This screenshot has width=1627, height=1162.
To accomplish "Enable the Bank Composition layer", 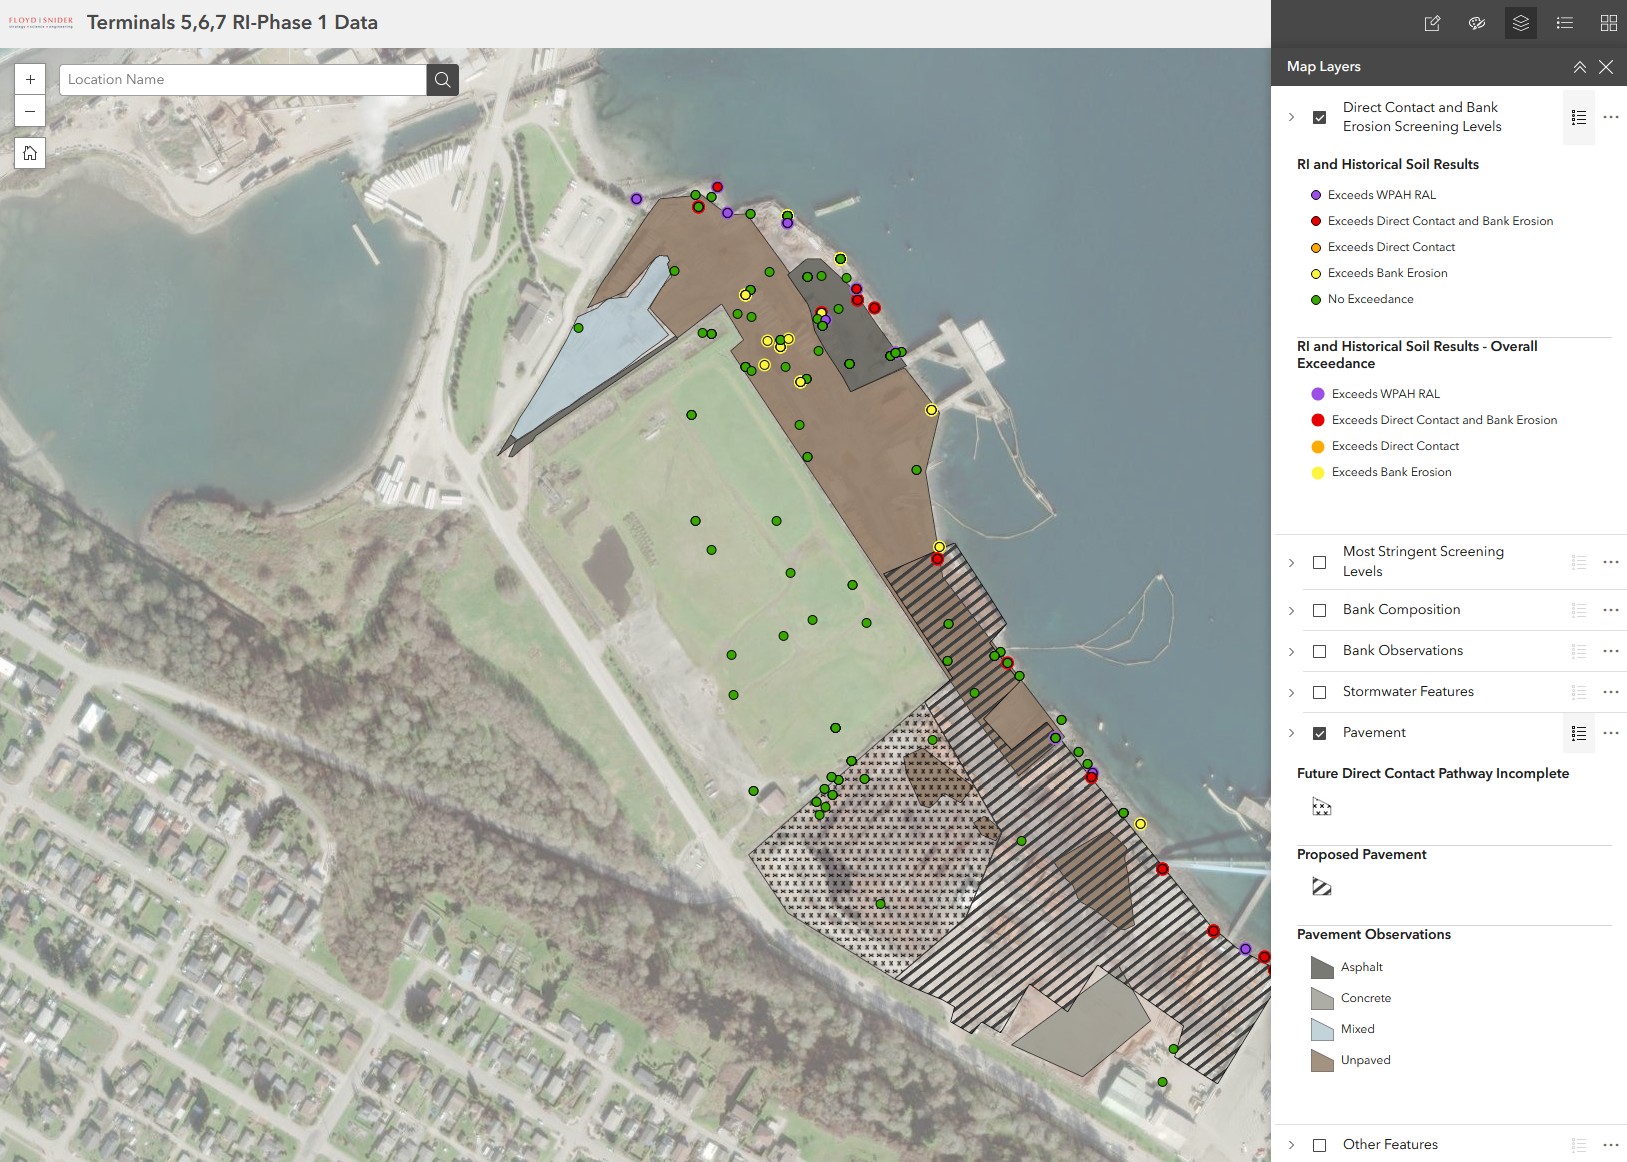I will [x=1320, y=610].
